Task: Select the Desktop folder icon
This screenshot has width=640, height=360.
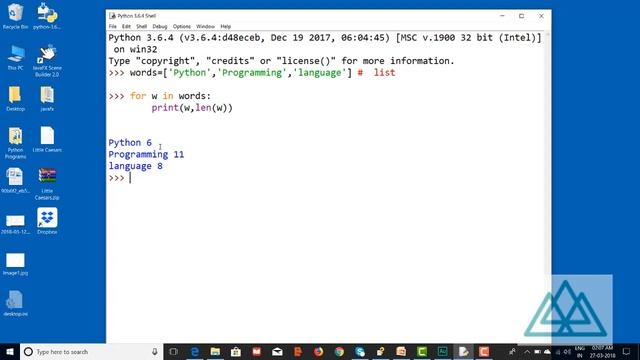Action: point(16,99)
